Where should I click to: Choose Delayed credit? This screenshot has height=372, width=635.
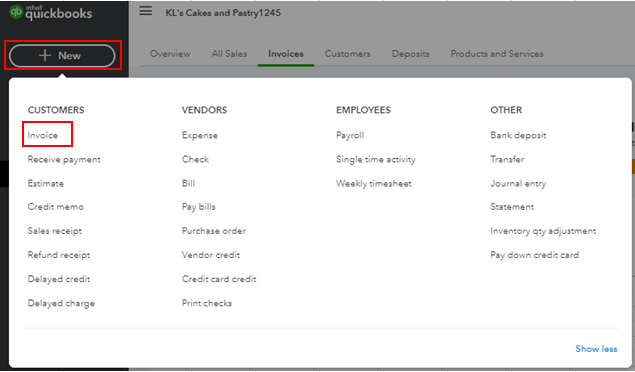click(59, 279)
